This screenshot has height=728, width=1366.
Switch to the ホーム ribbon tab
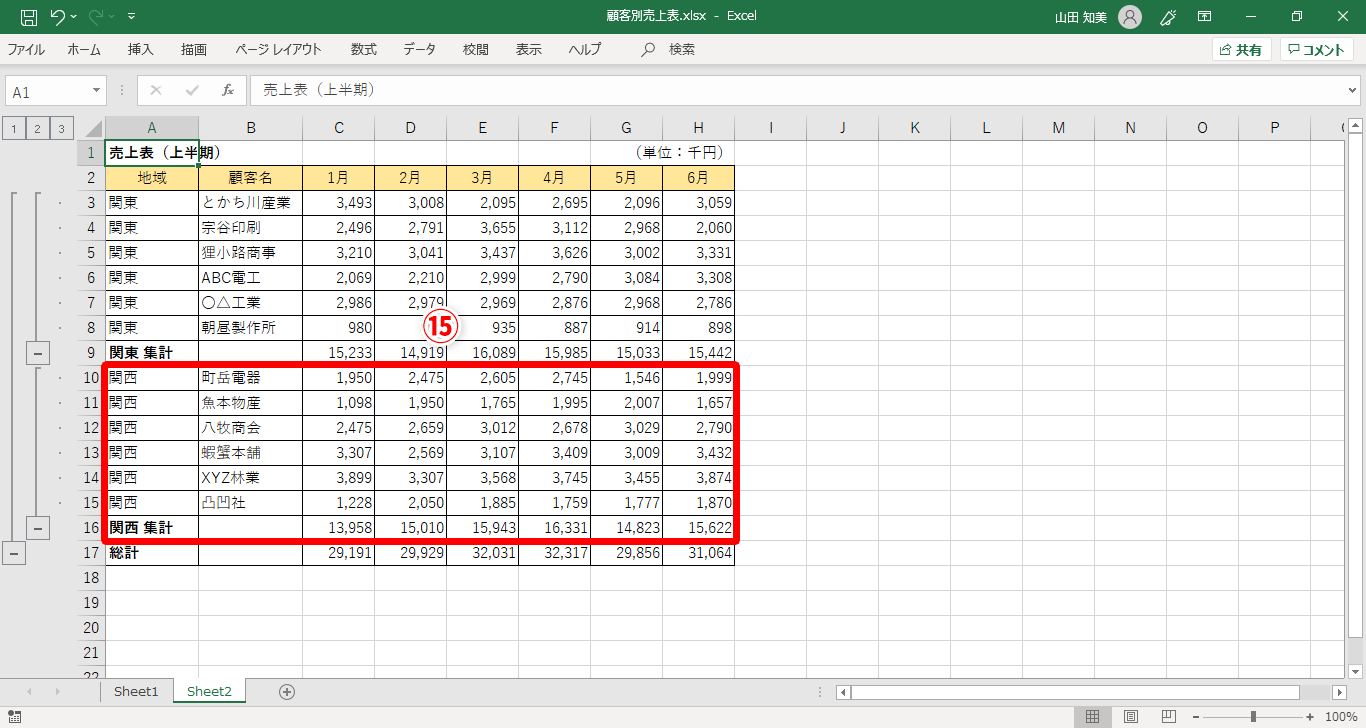84,49
